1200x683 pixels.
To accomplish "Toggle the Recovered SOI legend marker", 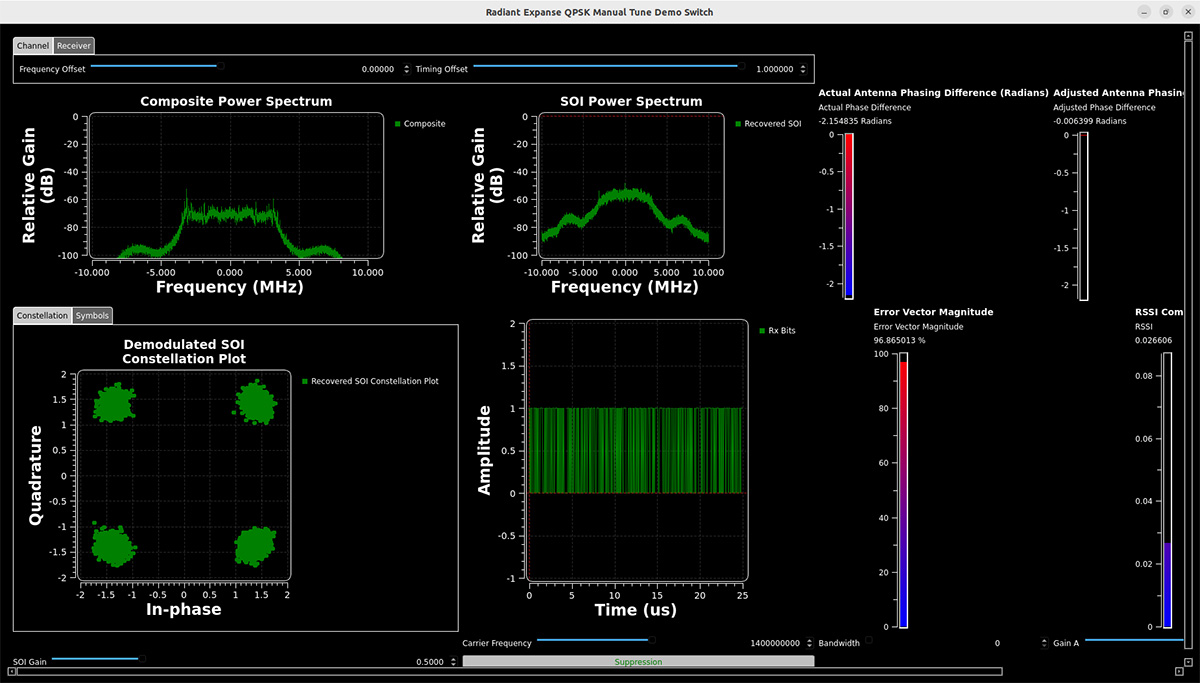I will click(738, 124).
